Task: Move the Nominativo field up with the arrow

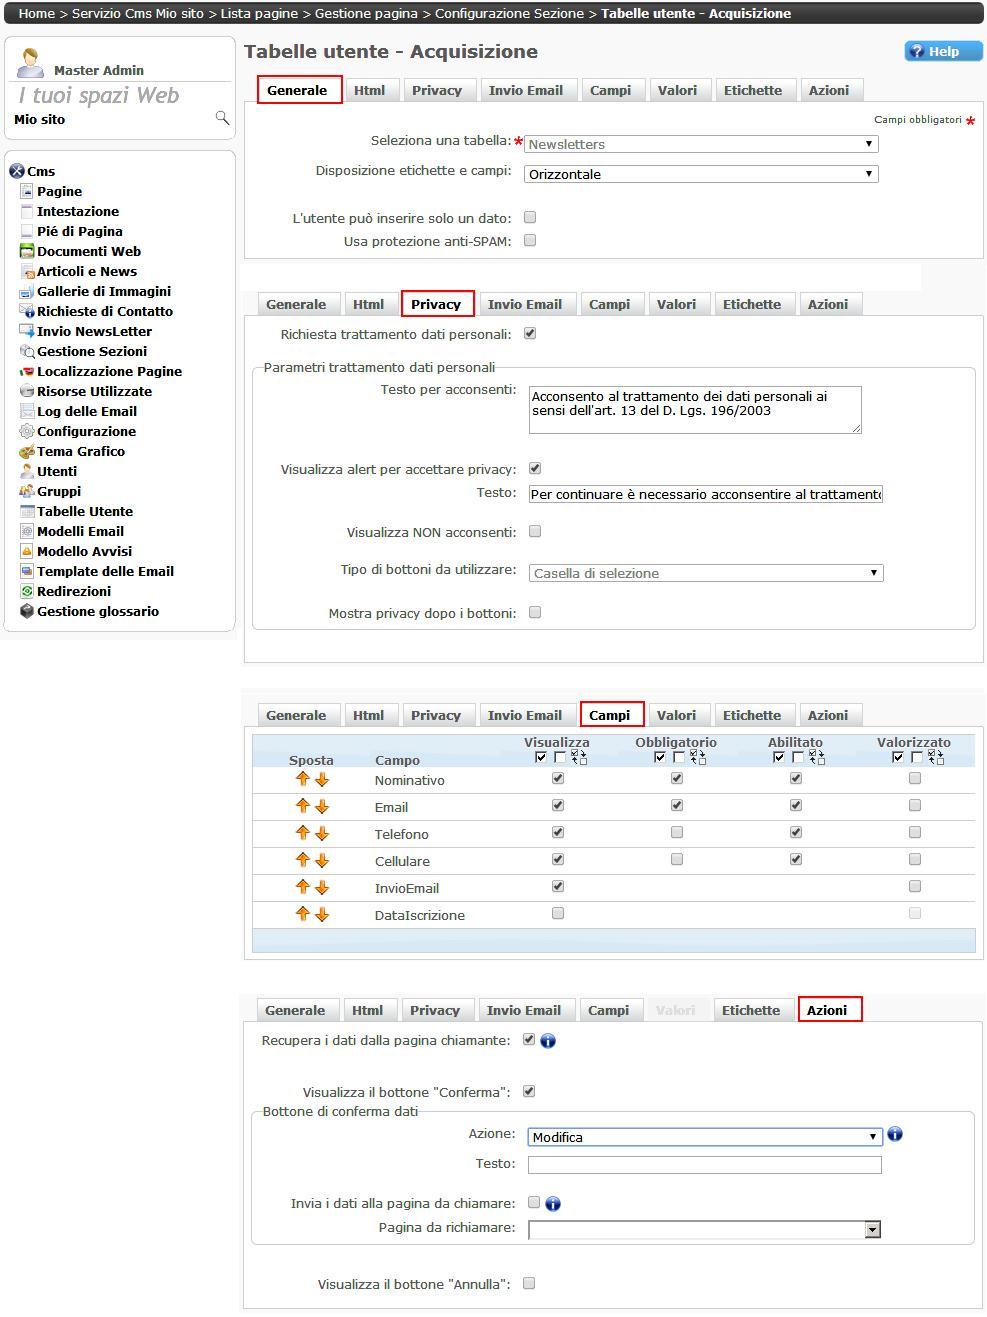Action: [303, 779]
